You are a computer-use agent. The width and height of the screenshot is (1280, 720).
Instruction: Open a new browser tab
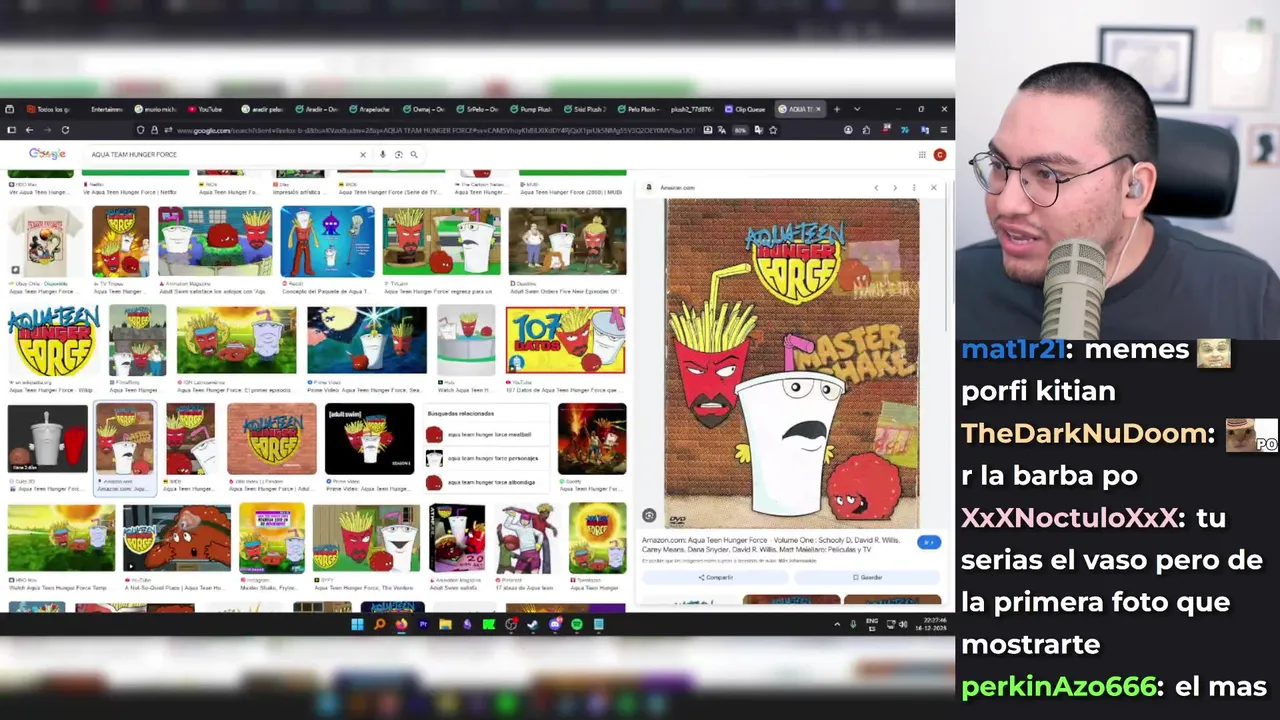[x=837, y=109]
